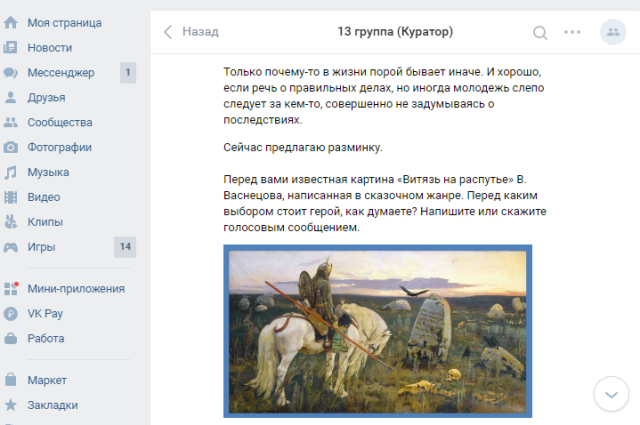This screenshot has height=425, width=640.
Task: Open Видео section
Action: [44, 197]
